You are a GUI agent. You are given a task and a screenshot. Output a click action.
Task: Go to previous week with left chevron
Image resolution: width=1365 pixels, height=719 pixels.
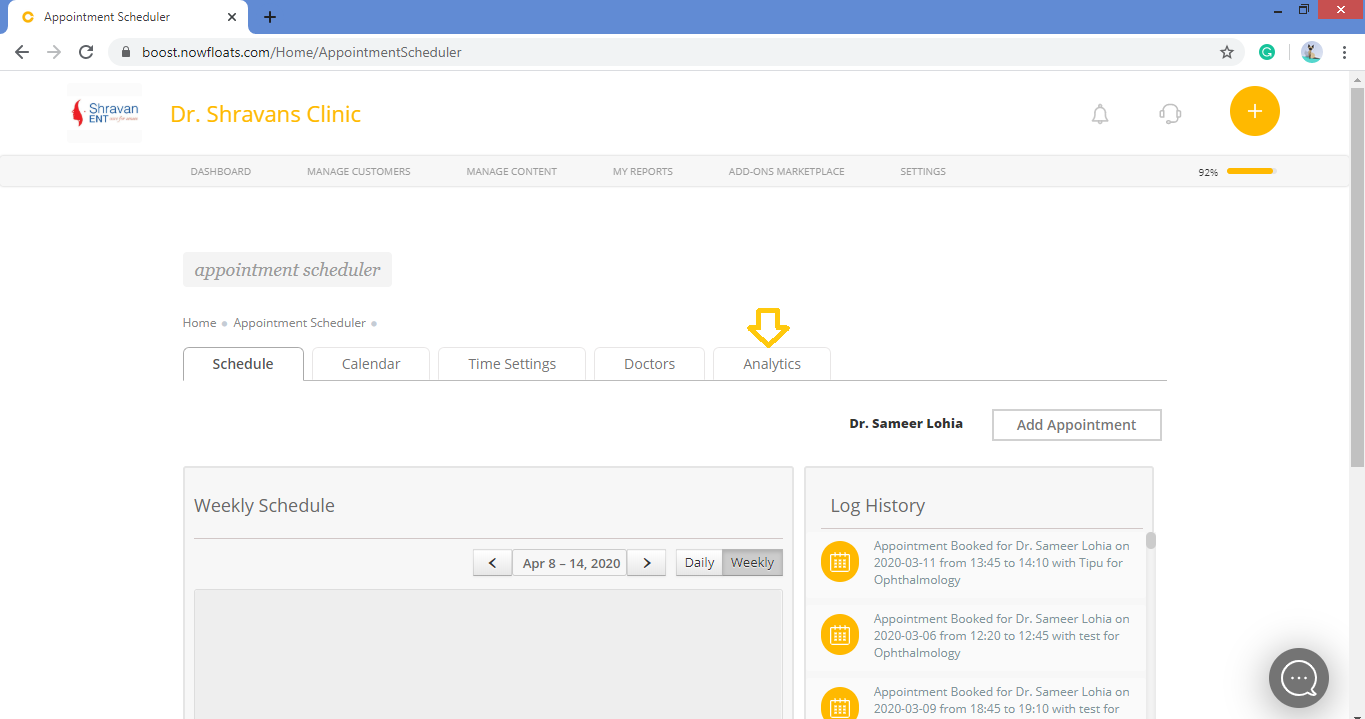coord(491,562)
